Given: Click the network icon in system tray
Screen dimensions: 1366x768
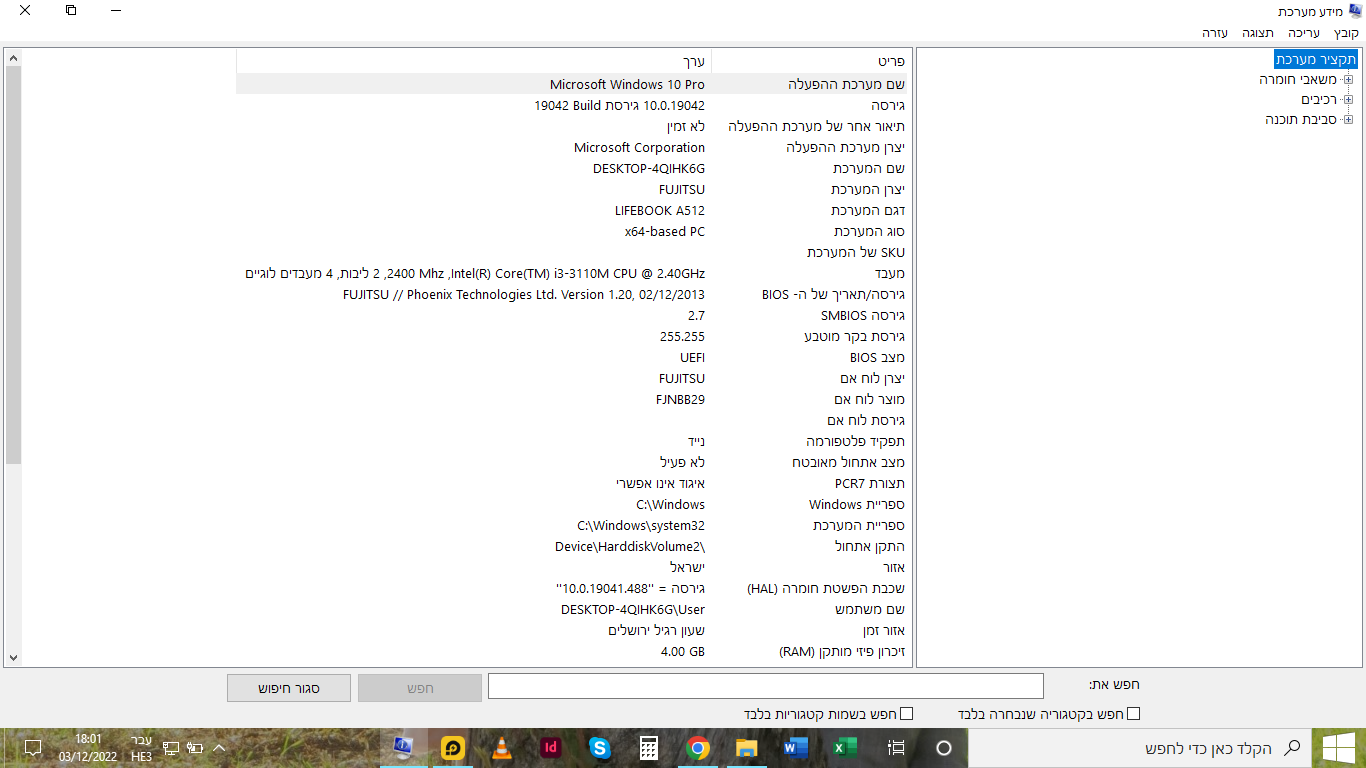Looking at the screenshot, I should (x=171, y=747).
